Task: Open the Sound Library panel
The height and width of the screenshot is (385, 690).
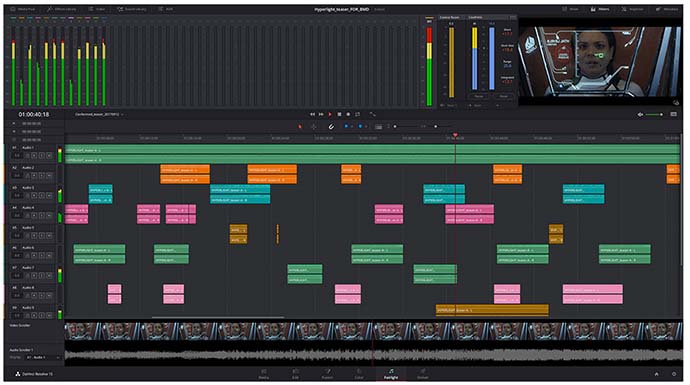Action: [132, 9]
